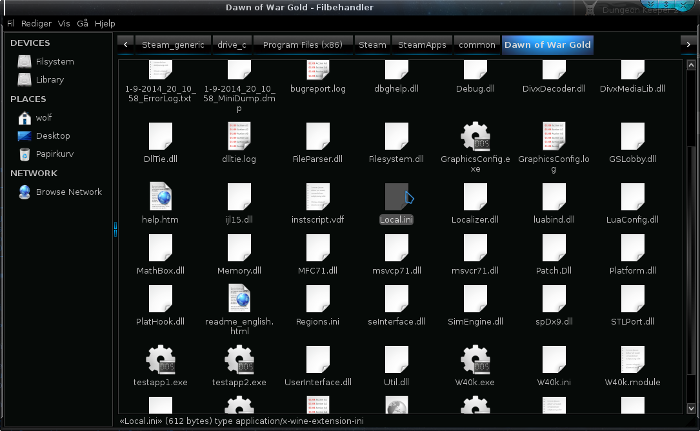Select GSLobby.dll file icon
This screenshot has height=431, width=700.
point(633,136)
